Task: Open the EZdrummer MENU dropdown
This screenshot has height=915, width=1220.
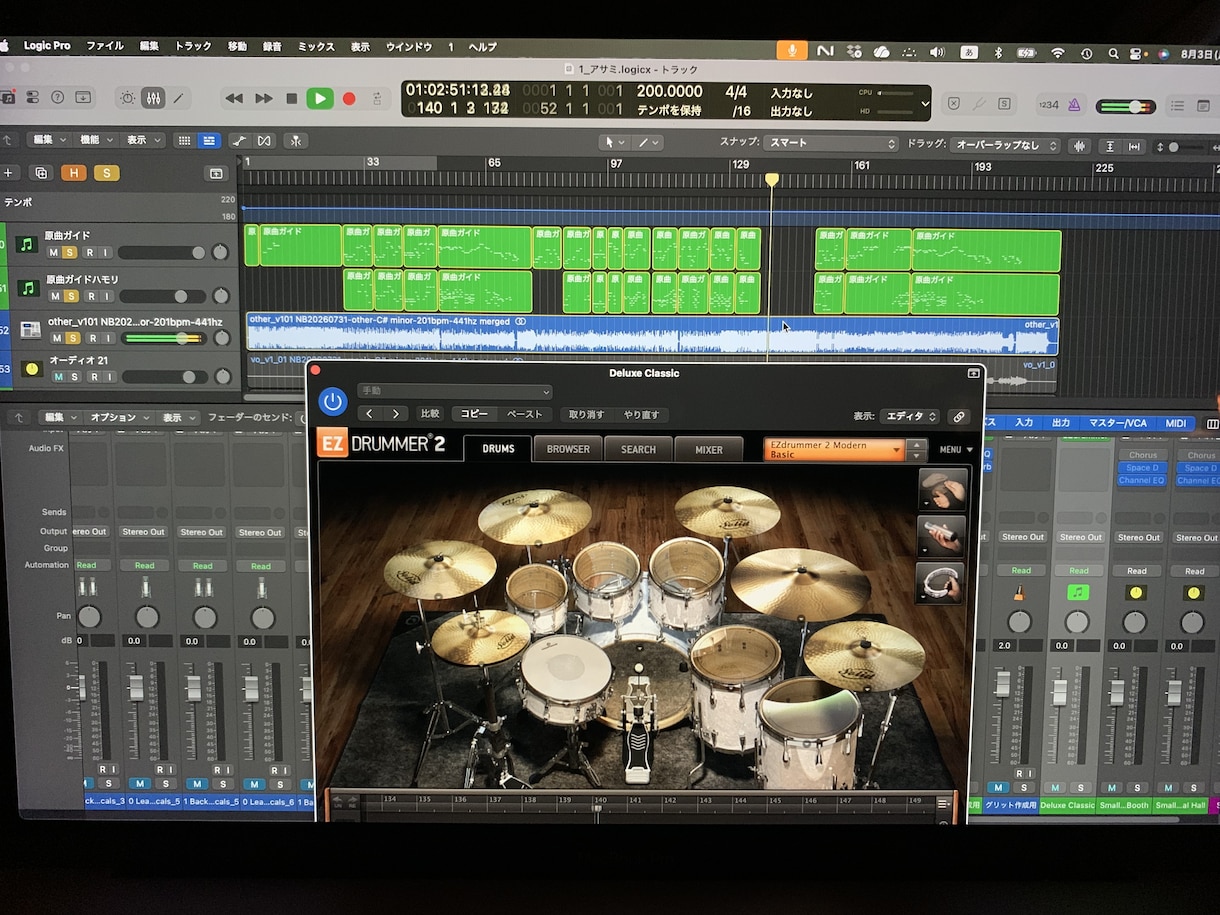Action: click(x=956, y=450)
